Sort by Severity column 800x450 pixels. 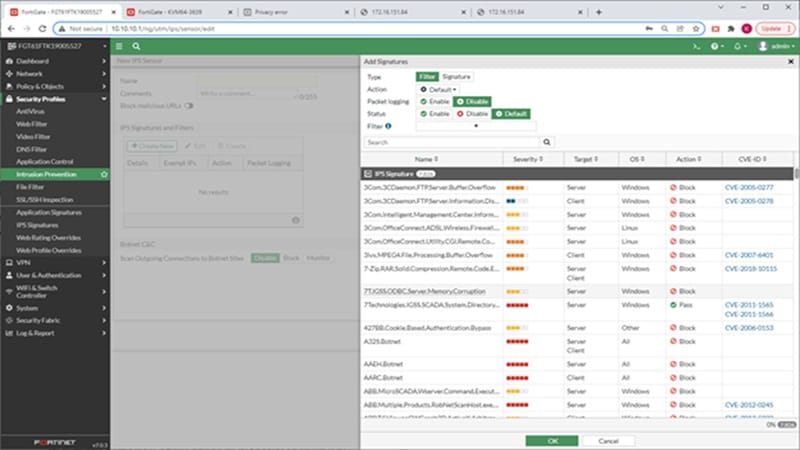pyautogui.click(x=528, y=159)
